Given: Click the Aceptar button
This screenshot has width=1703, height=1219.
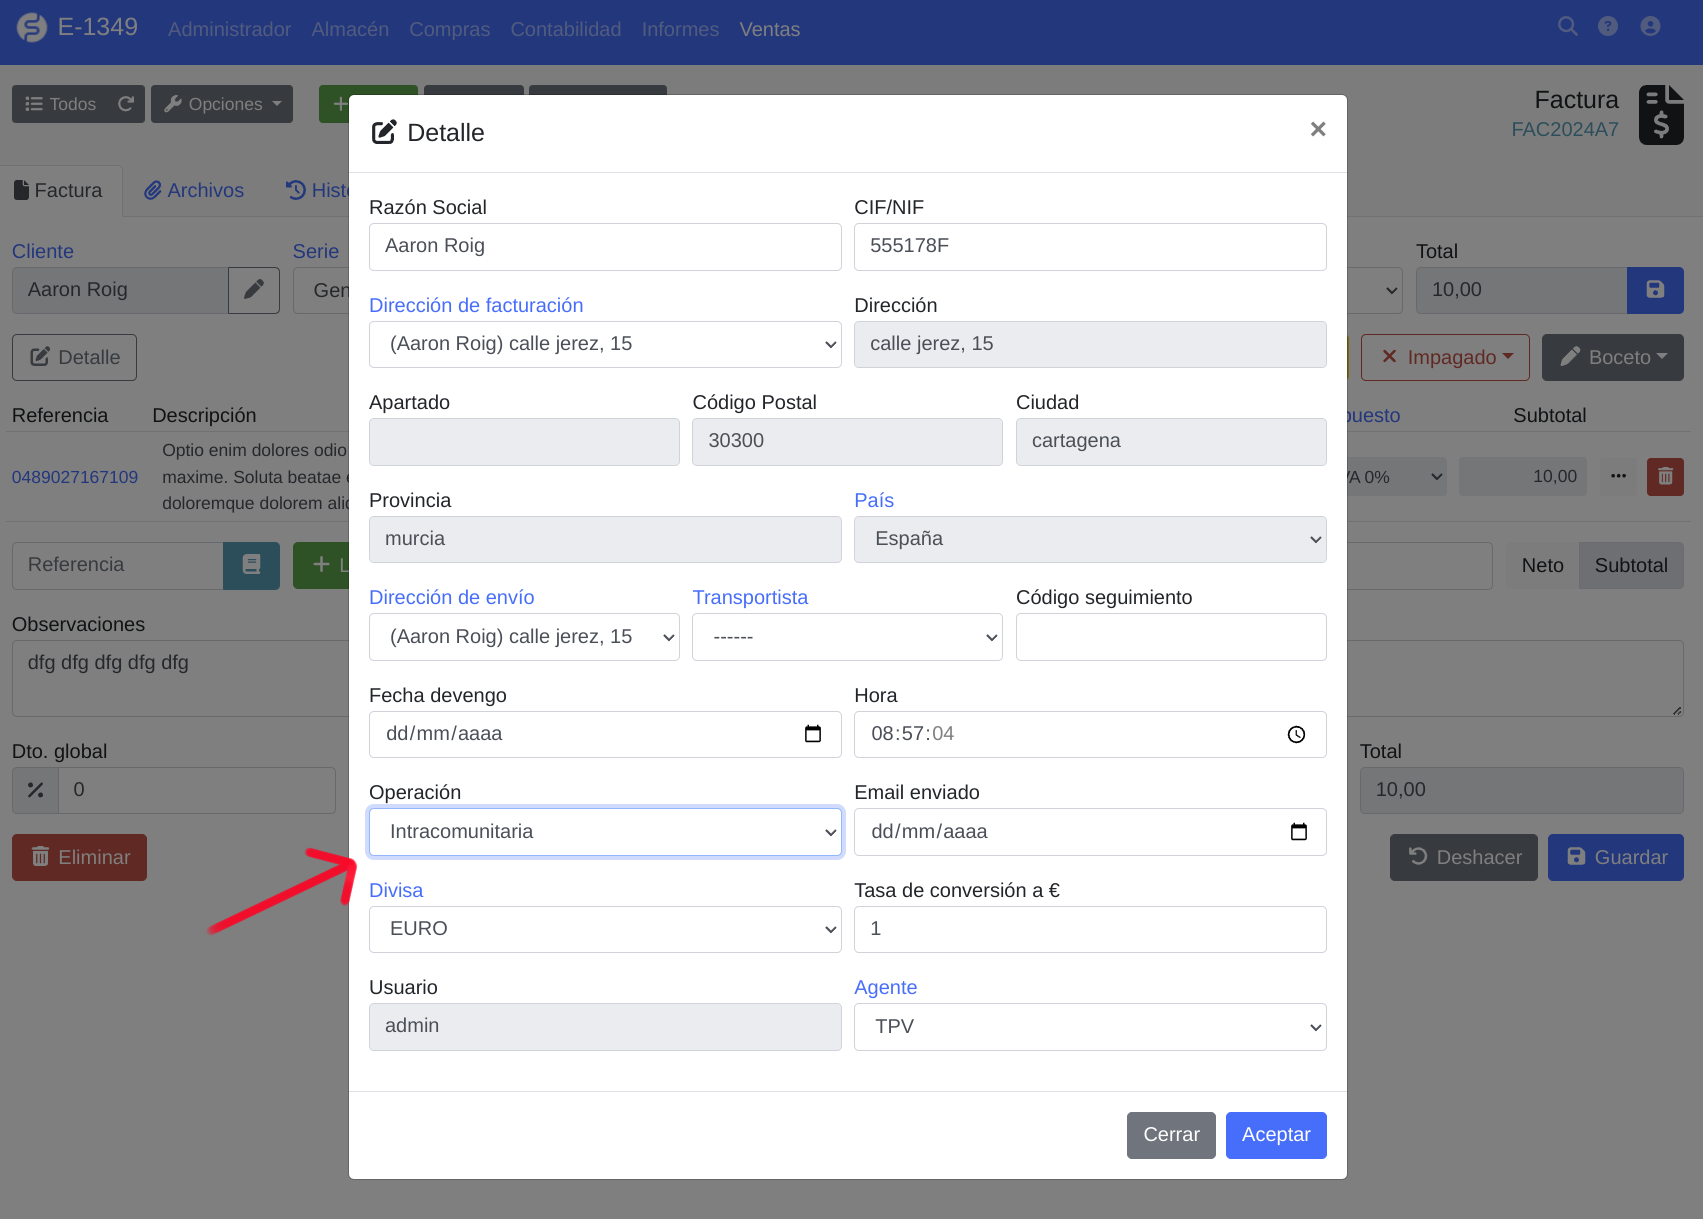Looking at the screenshot, I should (1276, 1135).
